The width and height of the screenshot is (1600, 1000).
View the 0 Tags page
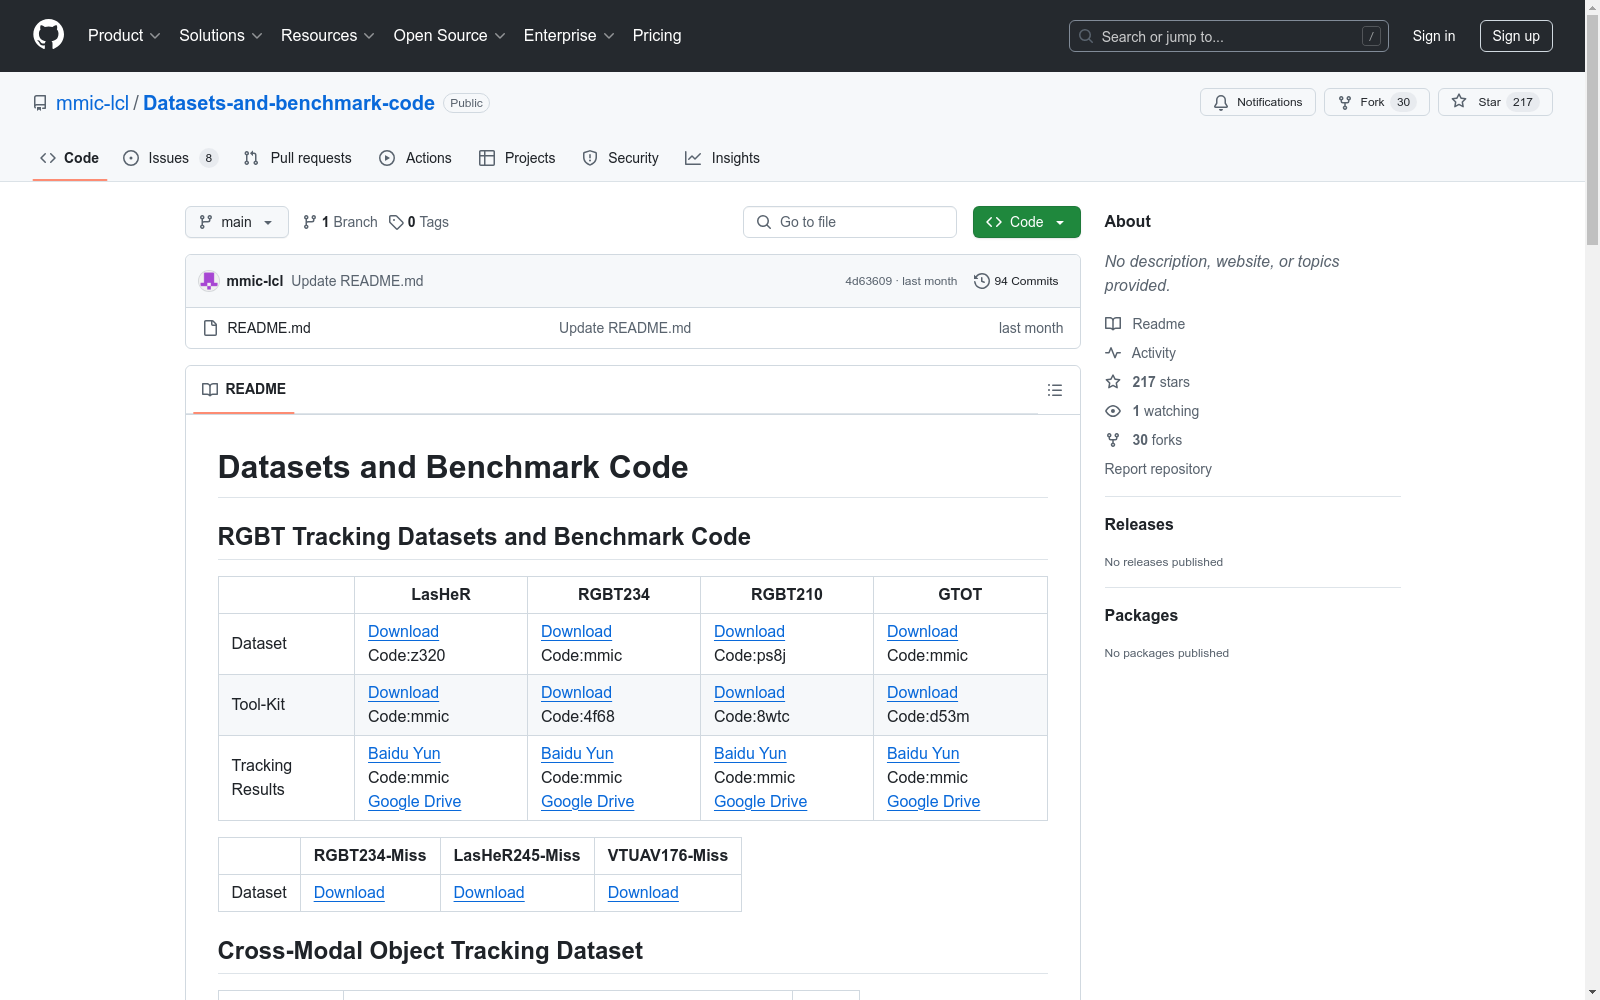click(x=419, y=222)
